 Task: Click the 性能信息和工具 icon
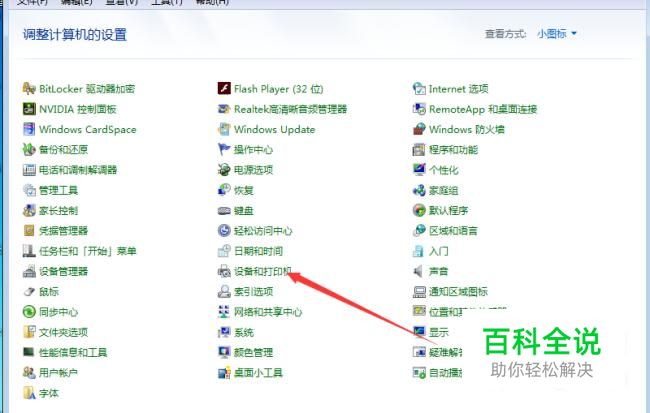[x=29, y=352]
